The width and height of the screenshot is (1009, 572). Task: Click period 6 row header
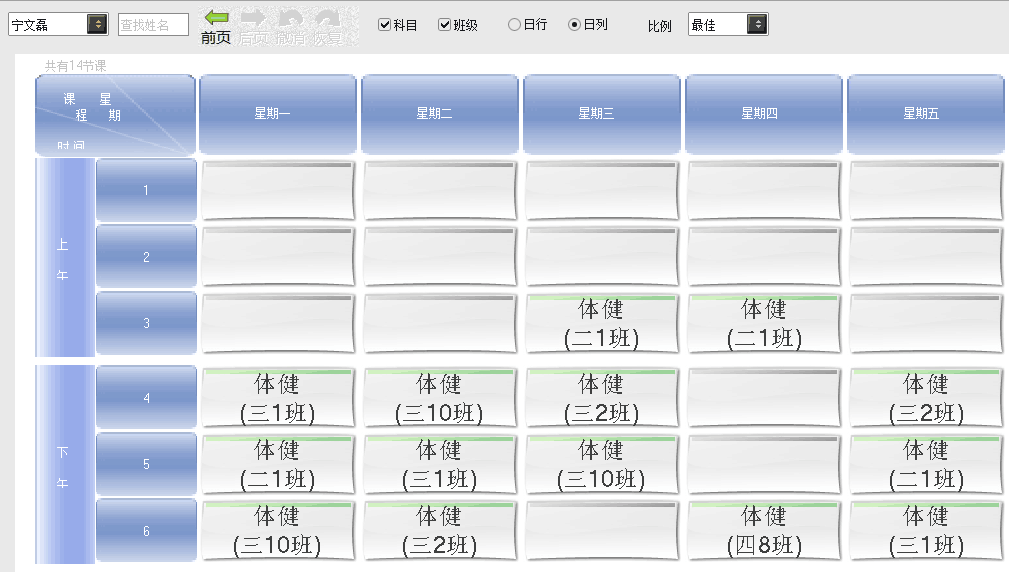(147, 531)
